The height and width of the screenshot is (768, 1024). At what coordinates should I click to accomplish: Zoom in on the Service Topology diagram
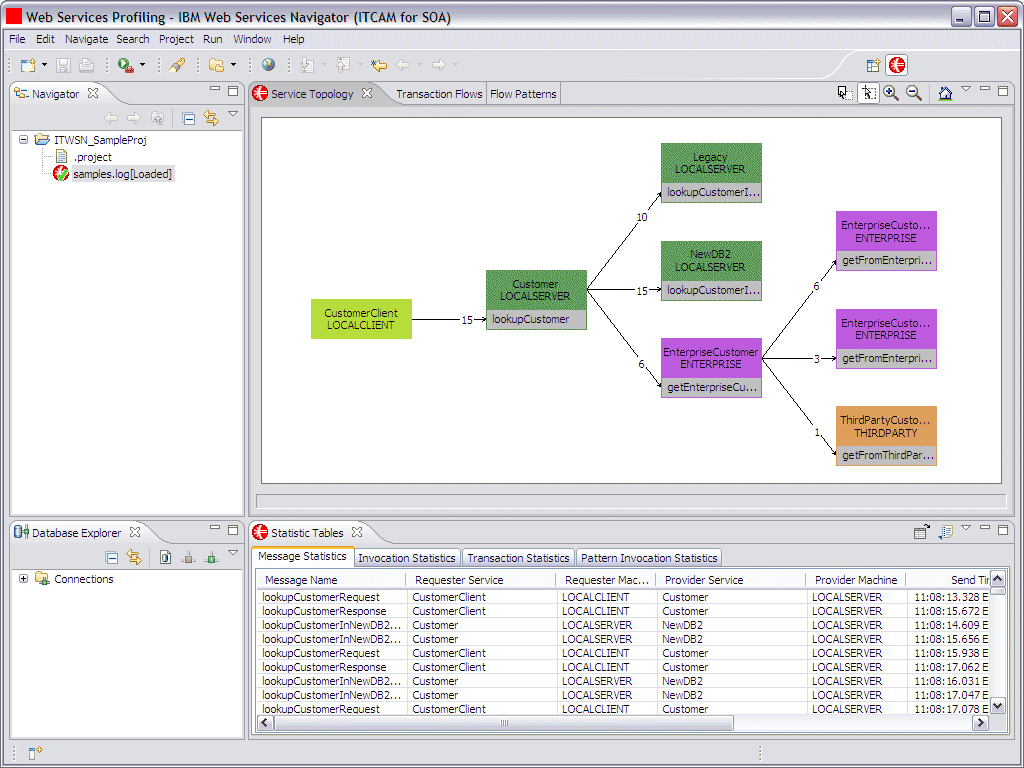(x=892, y=92)
